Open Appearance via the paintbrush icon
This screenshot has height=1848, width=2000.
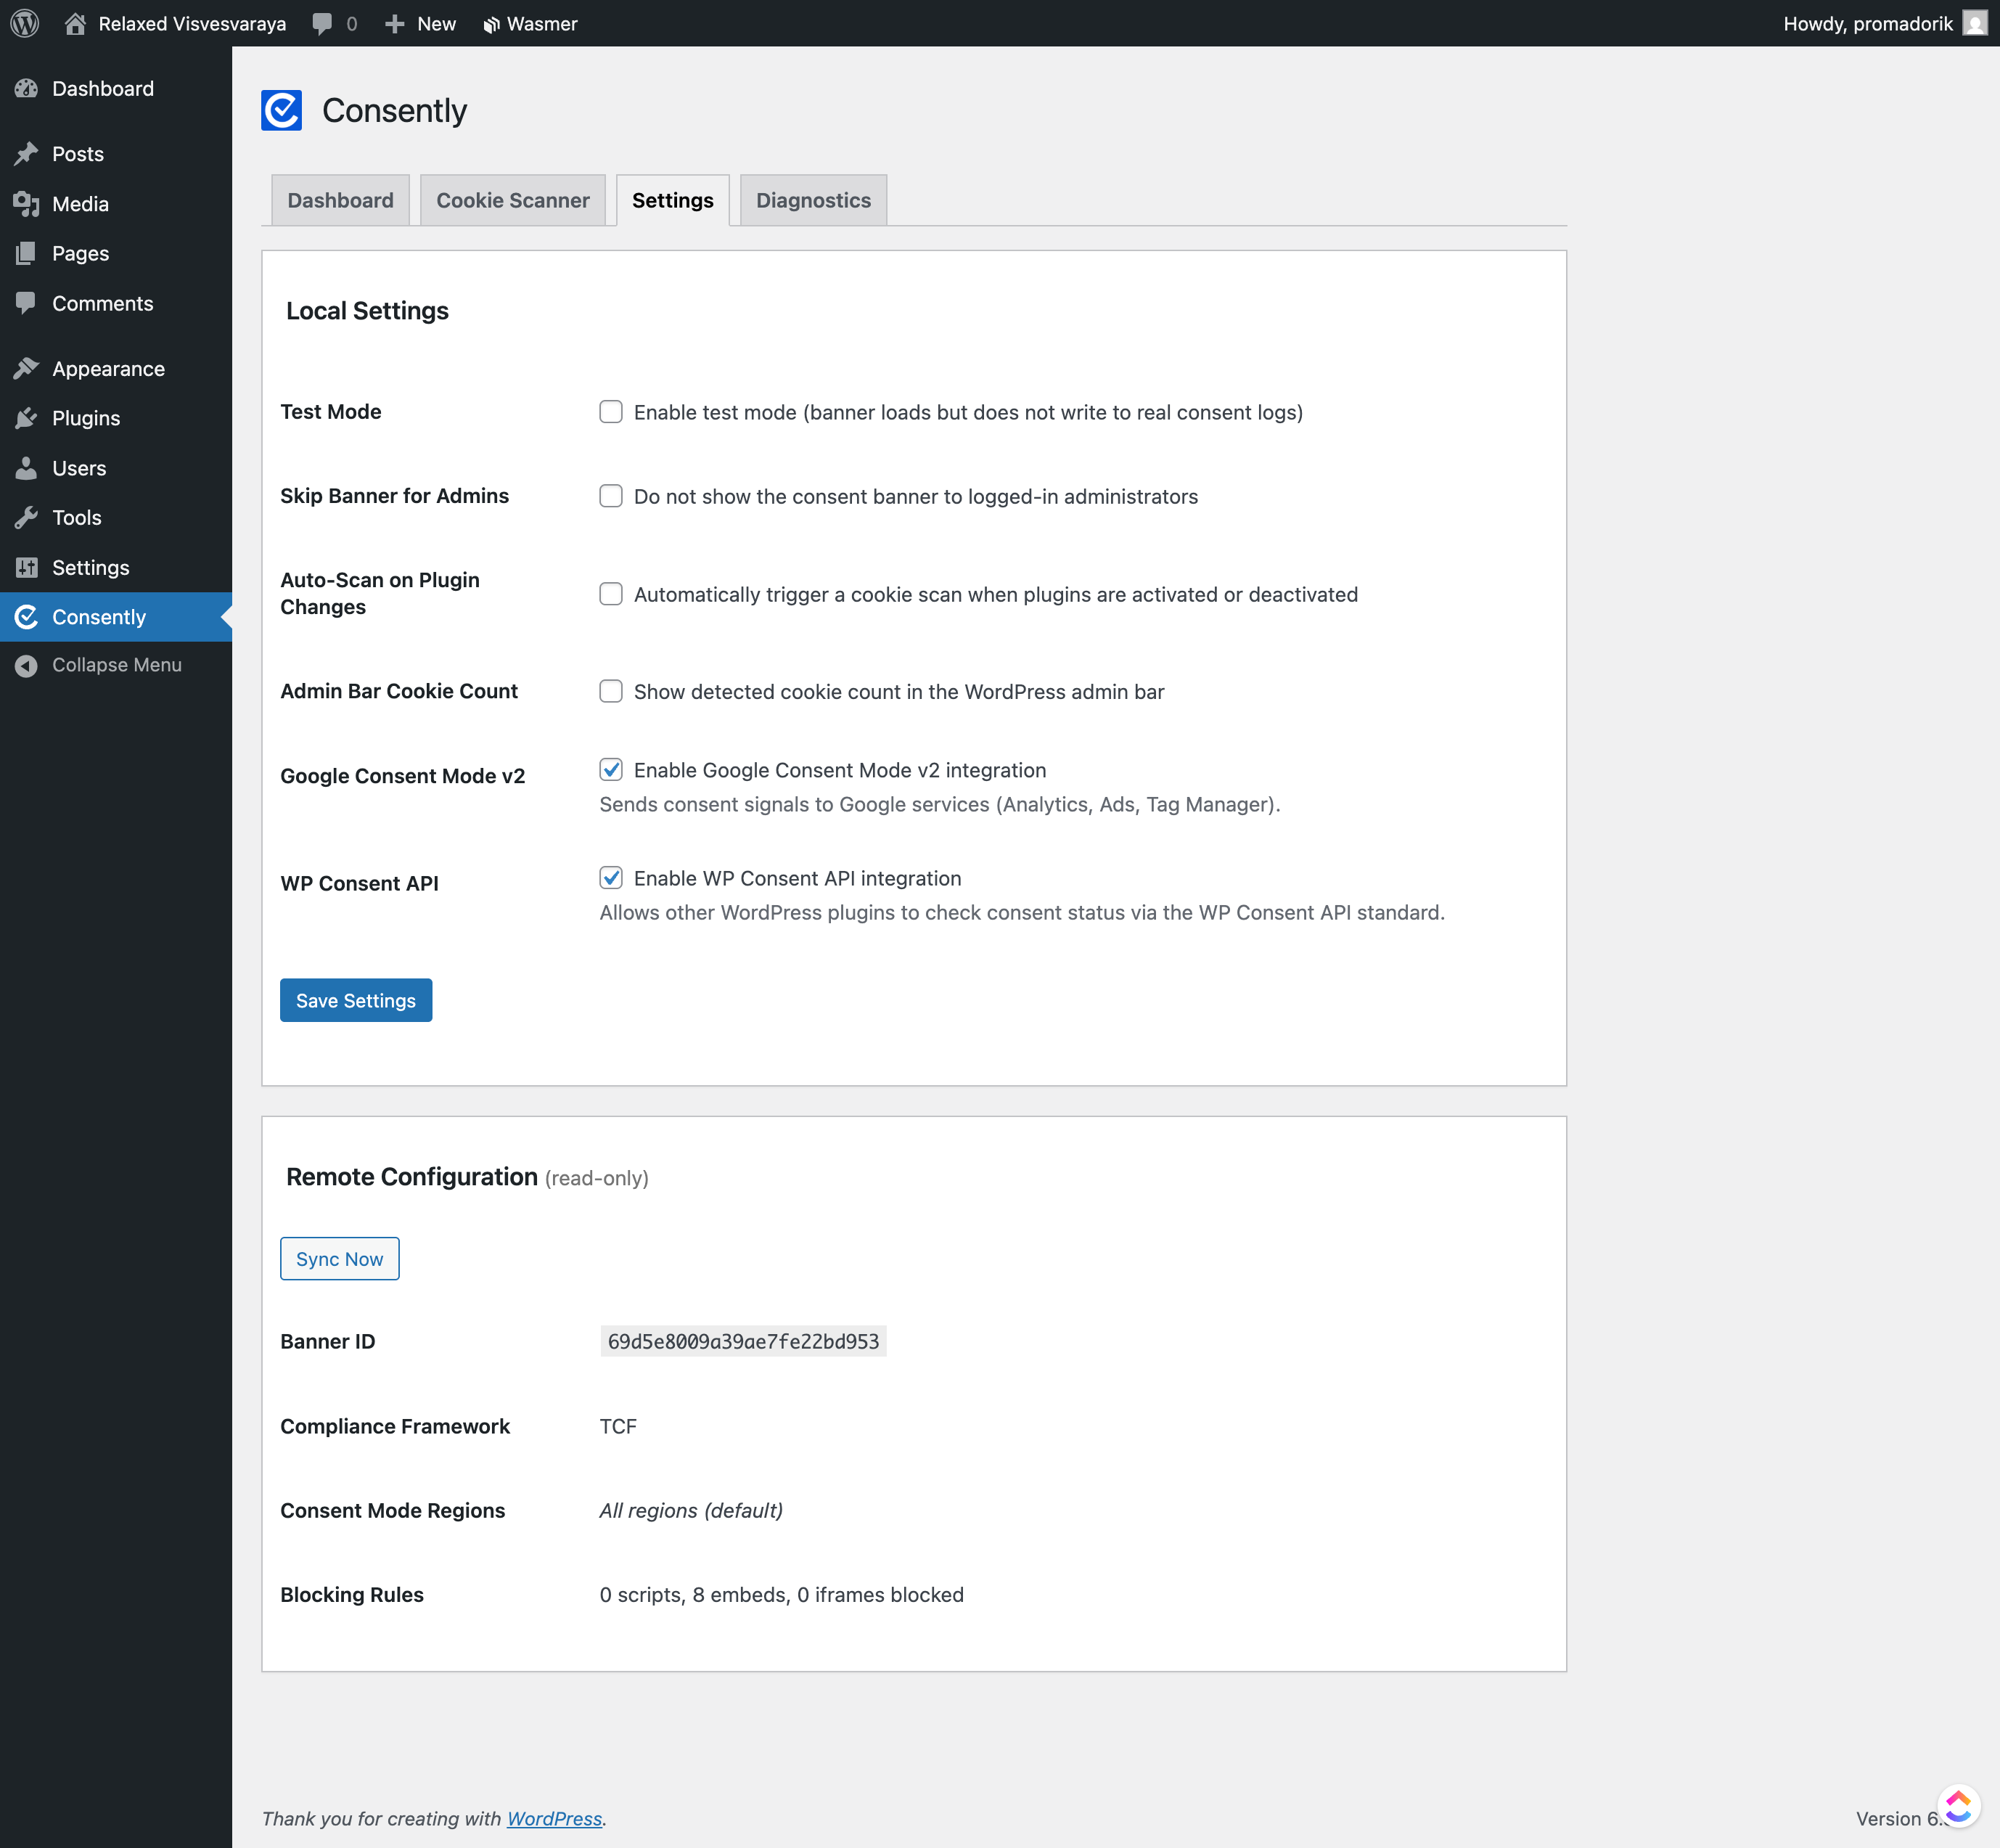[x=27, y=367]
